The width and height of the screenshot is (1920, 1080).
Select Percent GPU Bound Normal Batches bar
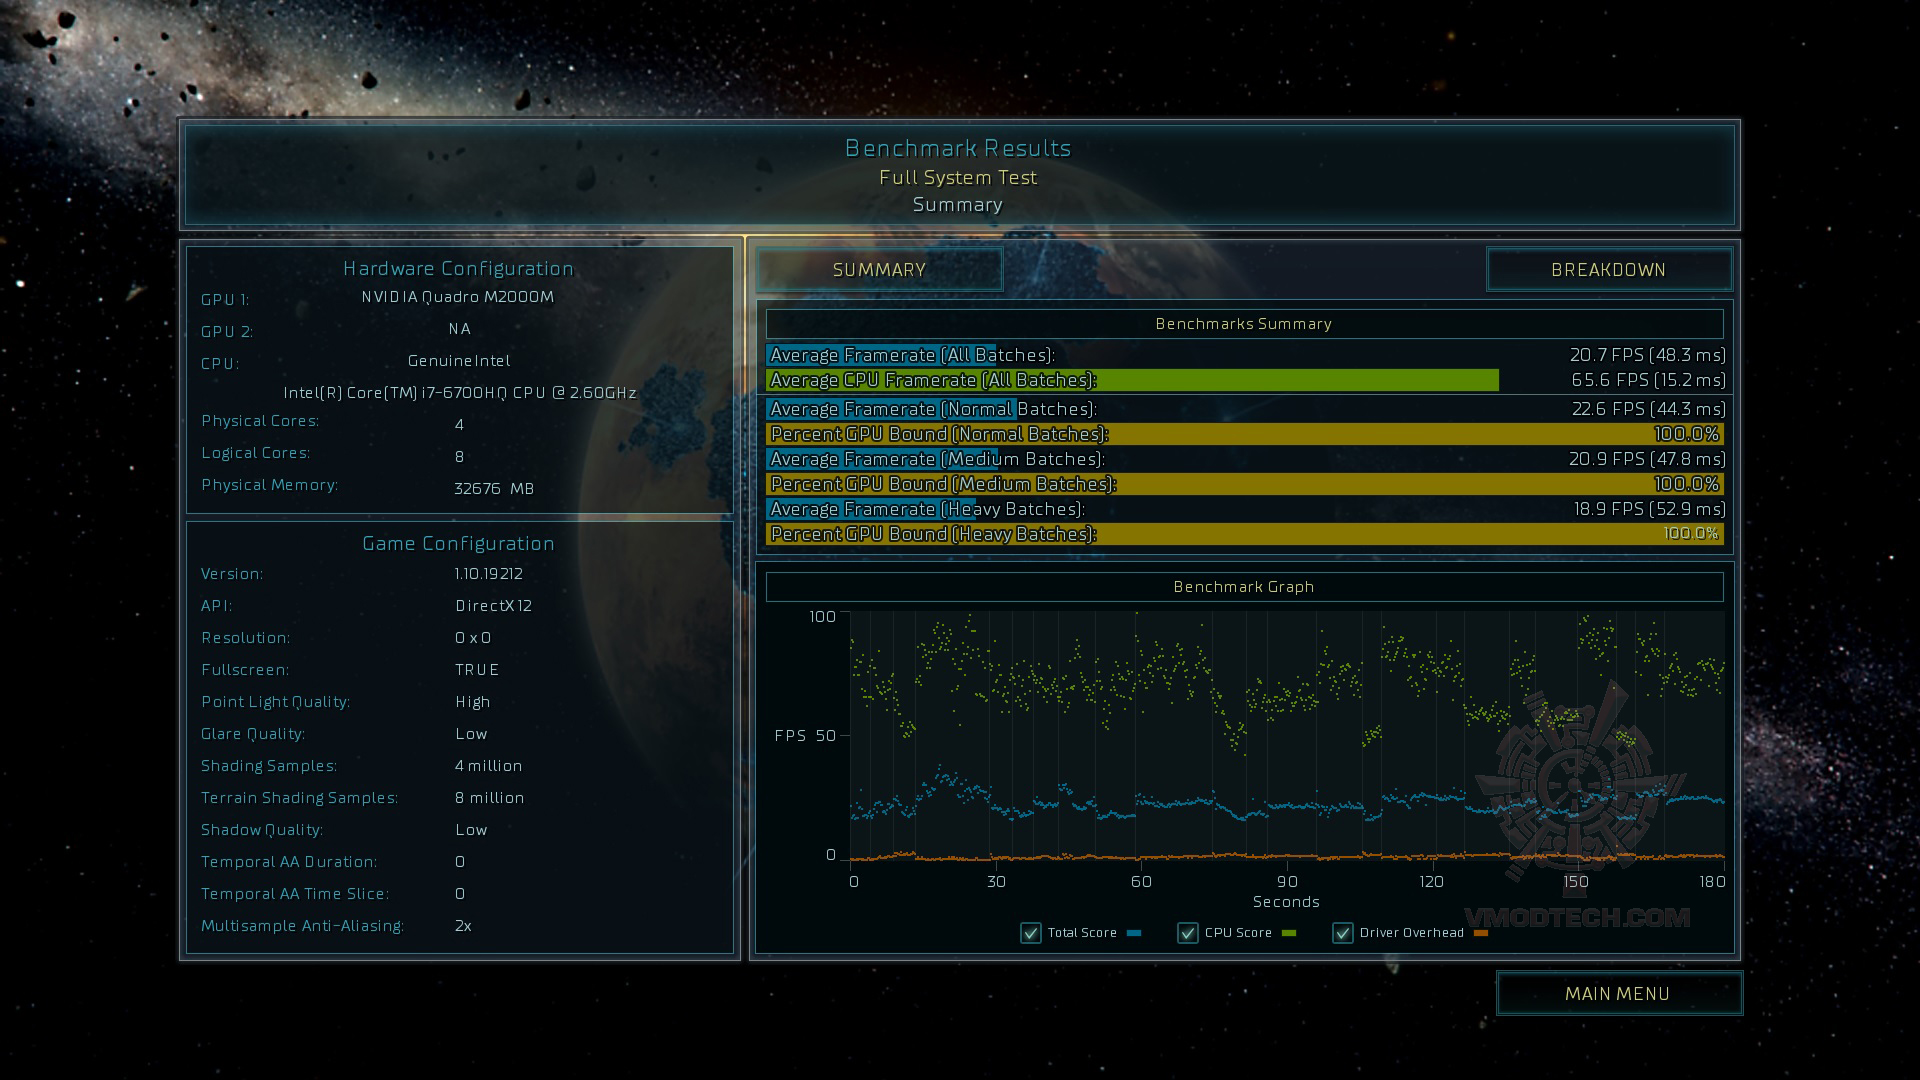(x=1244, y=434)
